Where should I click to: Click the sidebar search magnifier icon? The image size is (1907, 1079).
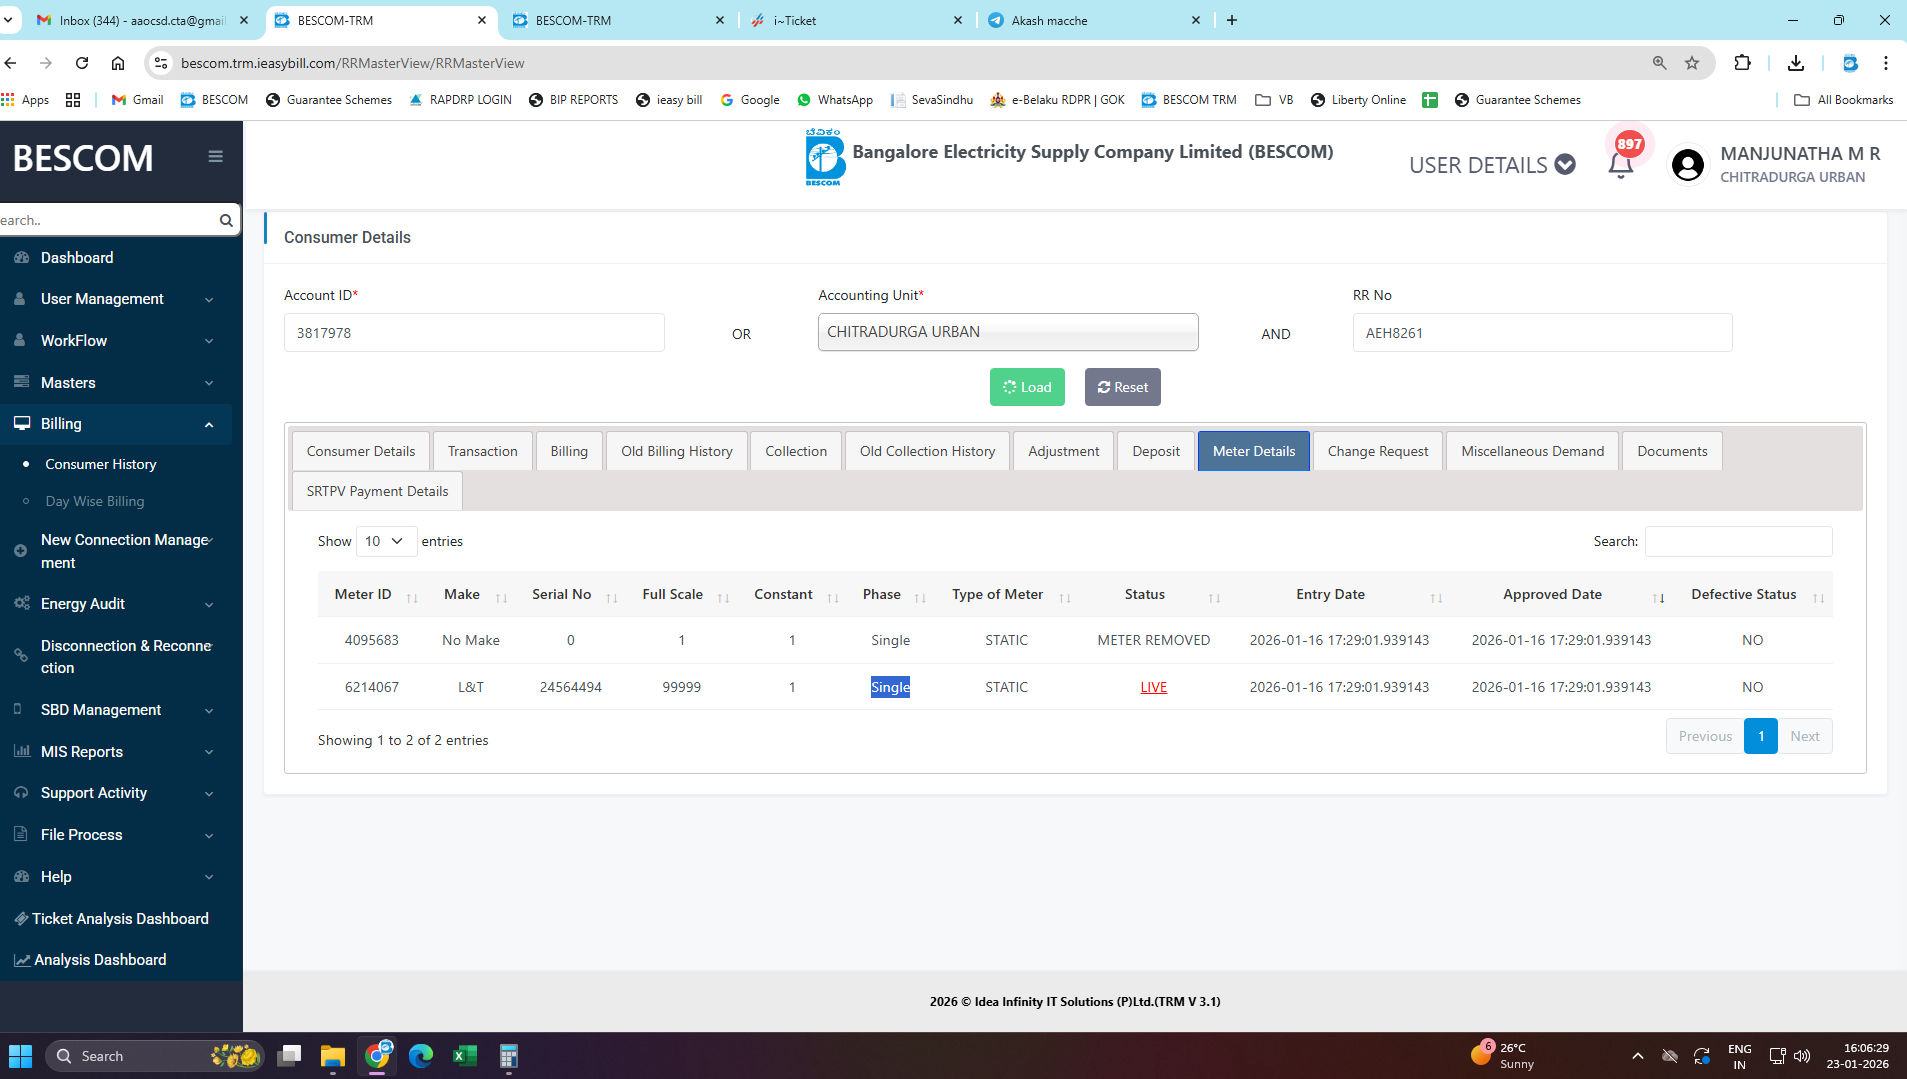pos(226,220)
